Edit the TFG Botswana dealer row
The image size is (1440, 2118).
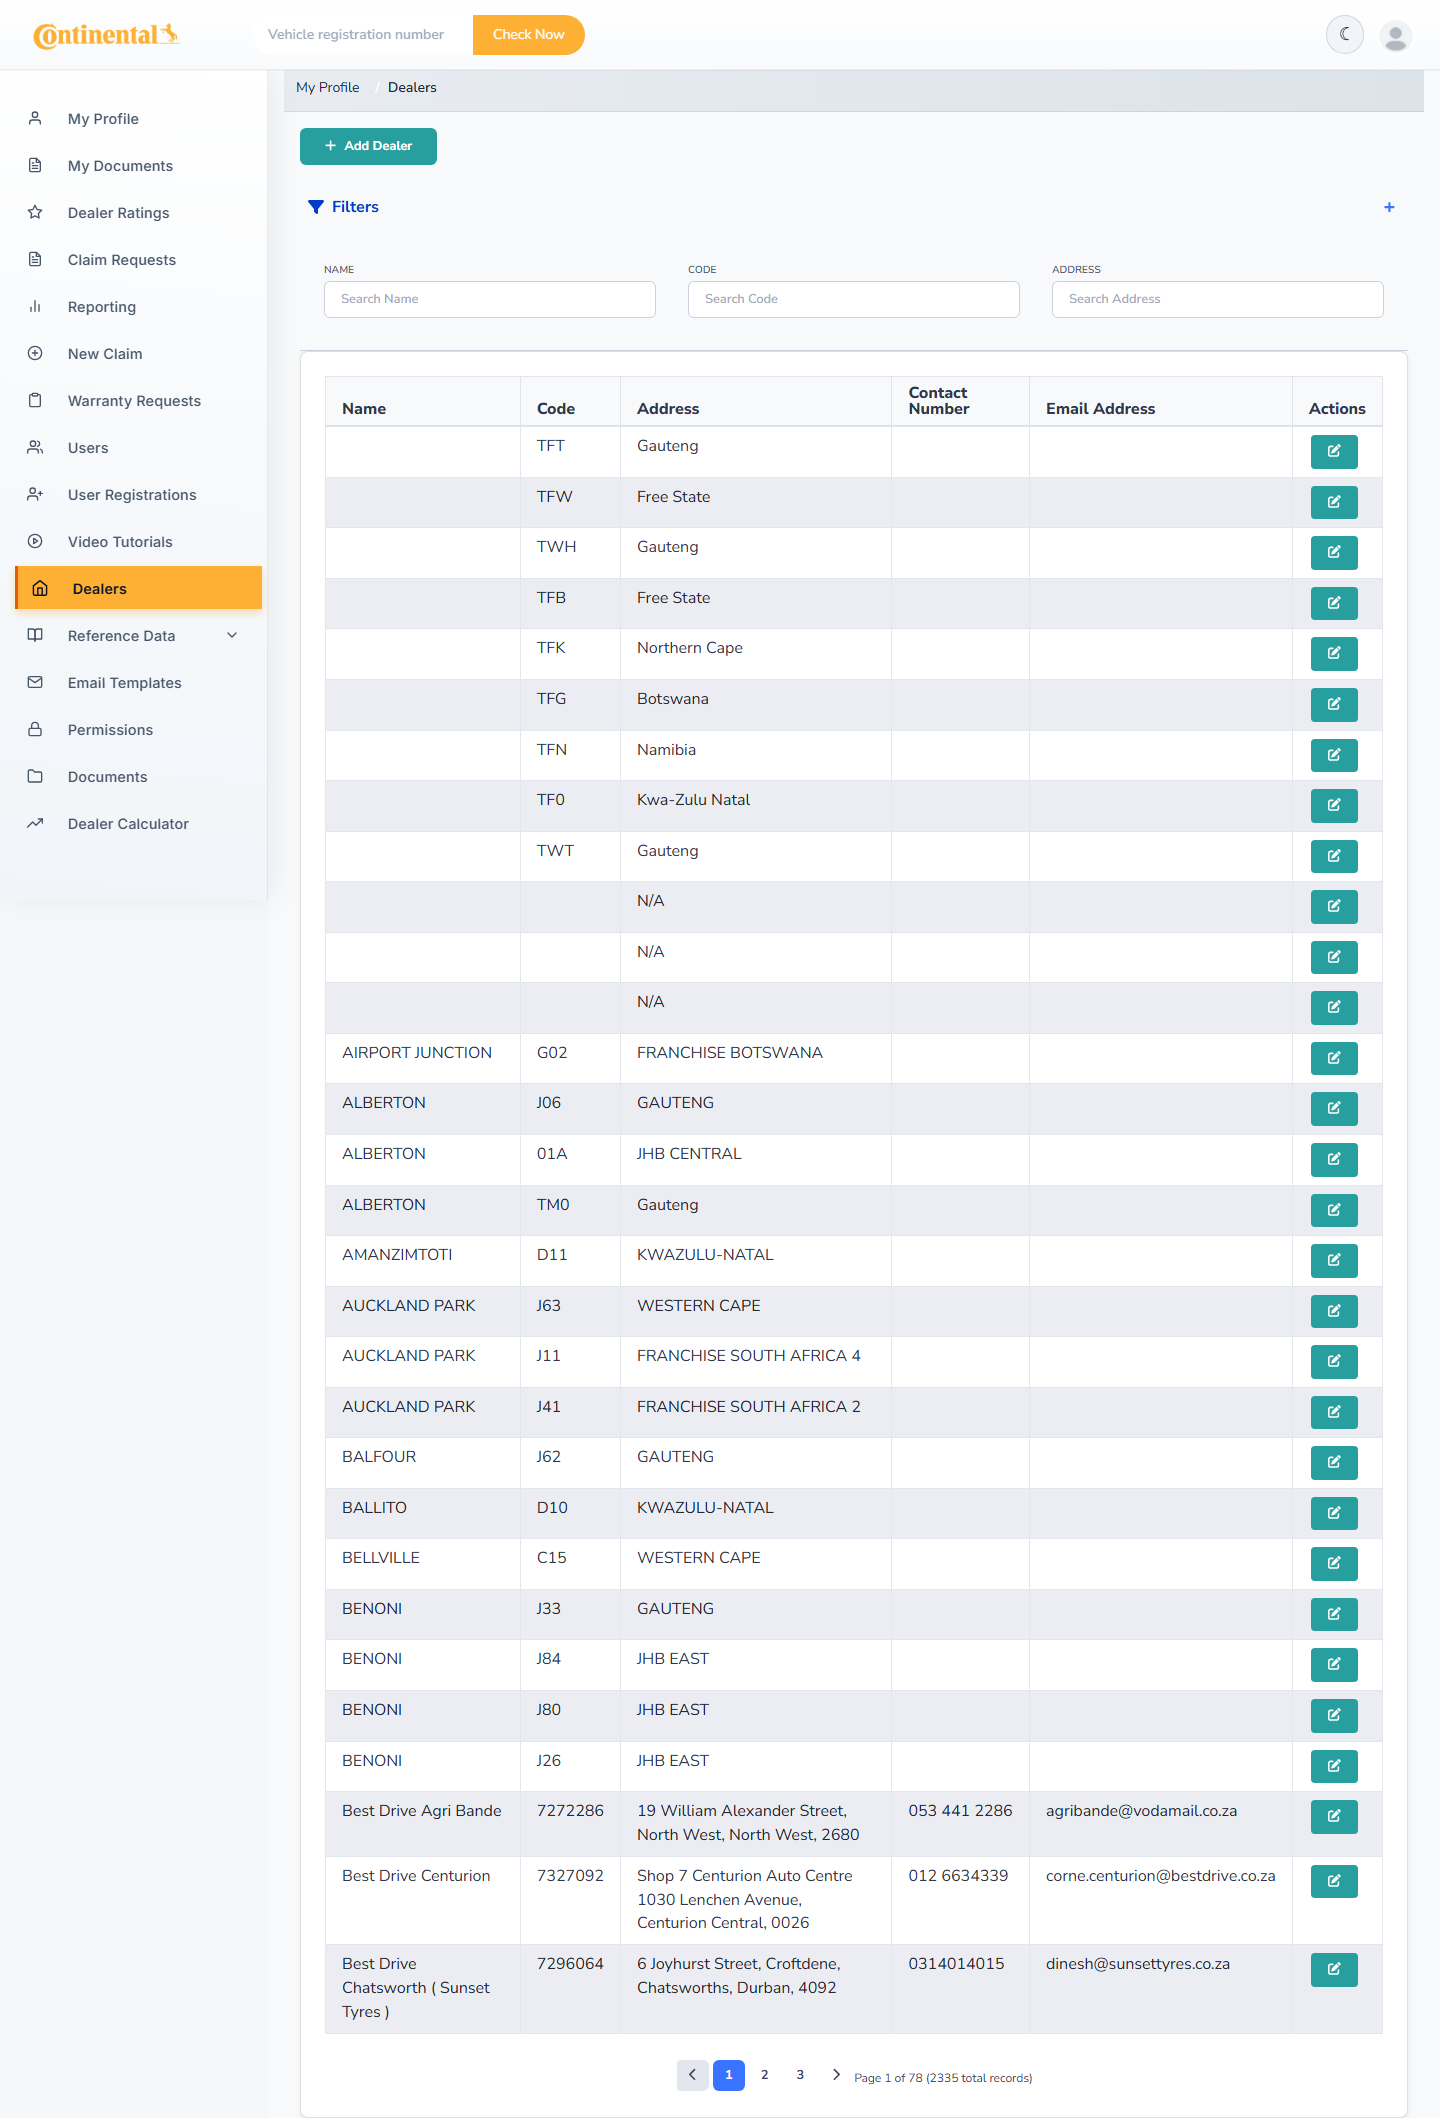point(1334,704)
